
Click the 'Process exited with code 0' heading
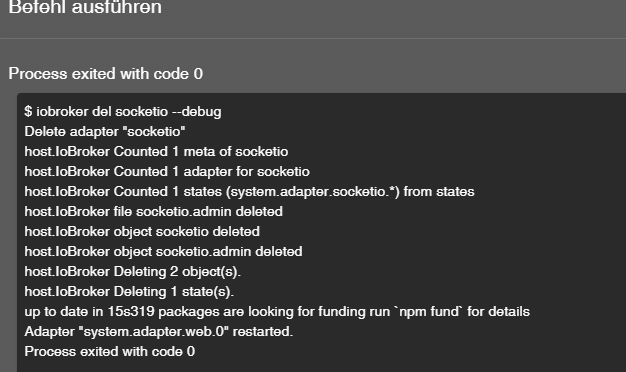tap(106, 74)
